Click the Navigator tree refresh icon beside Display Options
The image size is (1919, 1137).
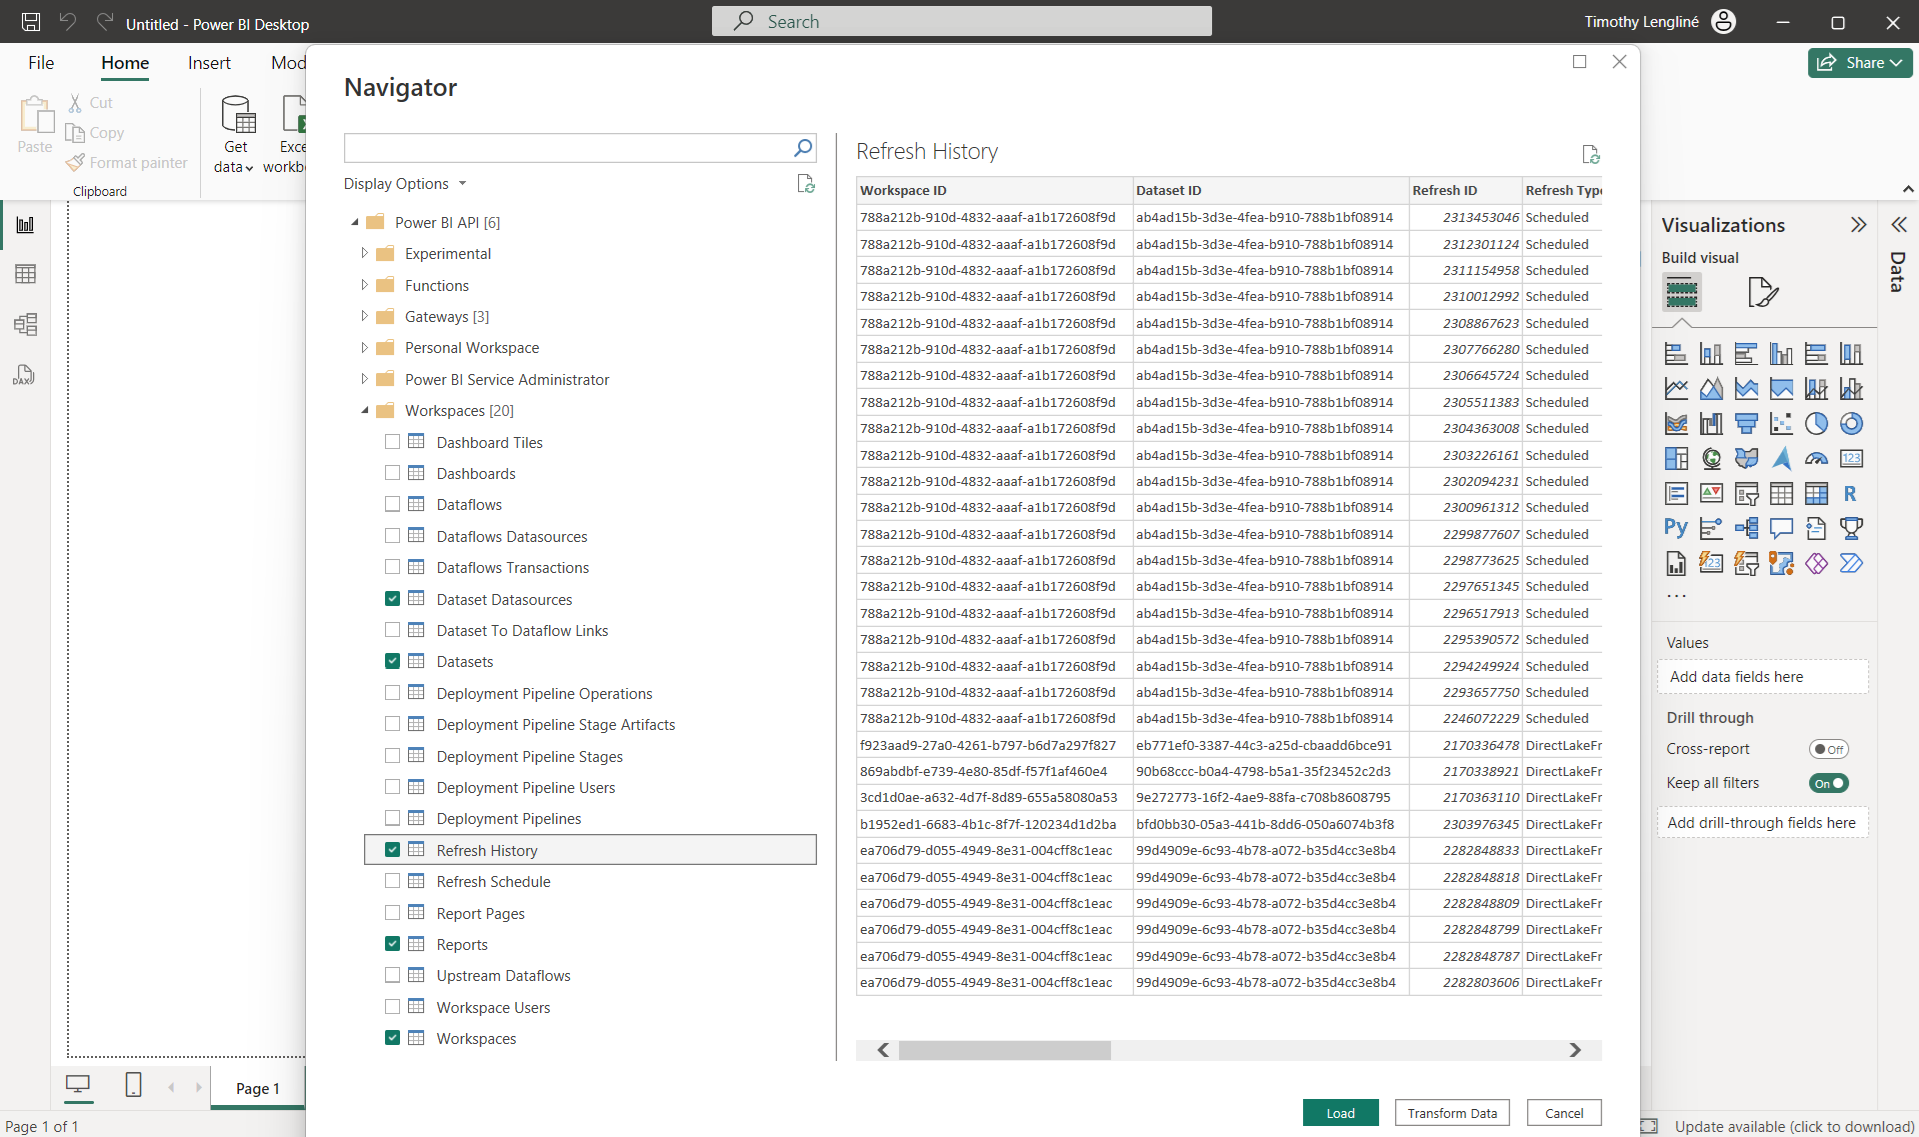click(x=805, y=184)
